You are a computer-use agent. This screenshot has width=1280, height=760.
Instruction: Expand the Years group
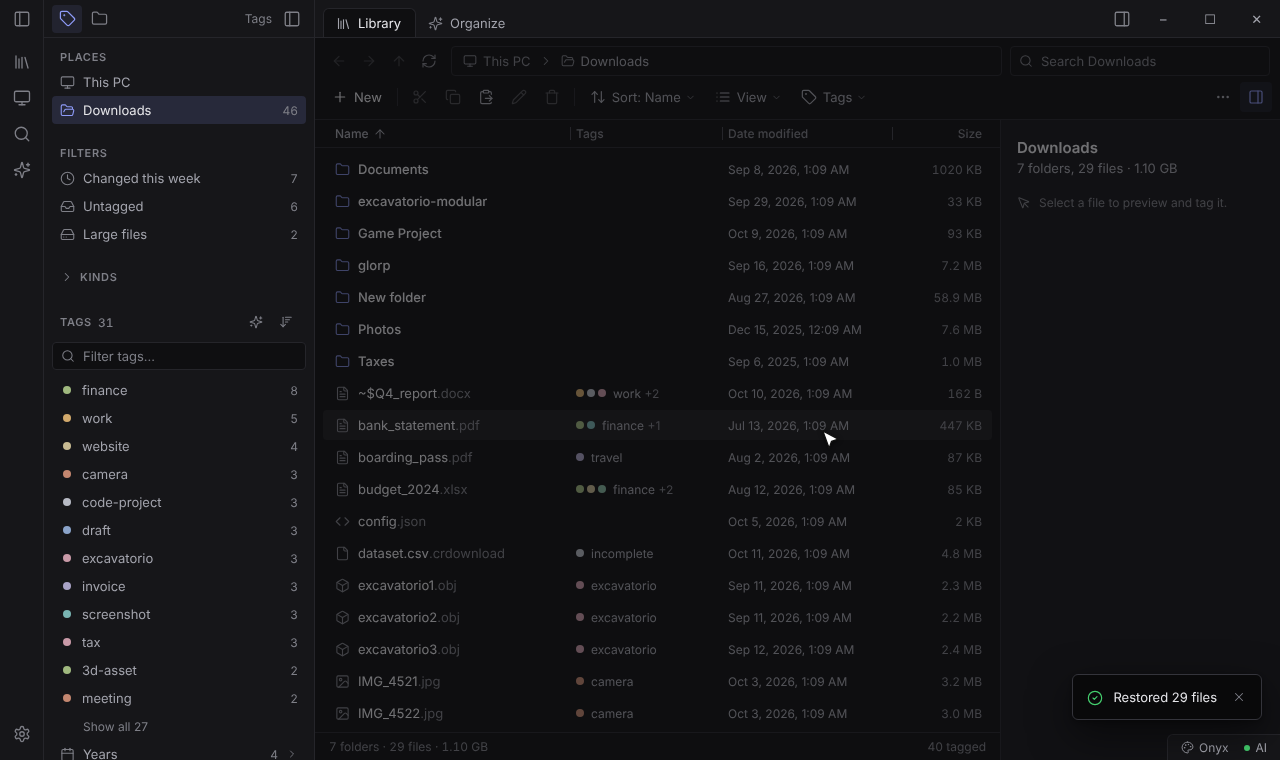tap(179, 754)
